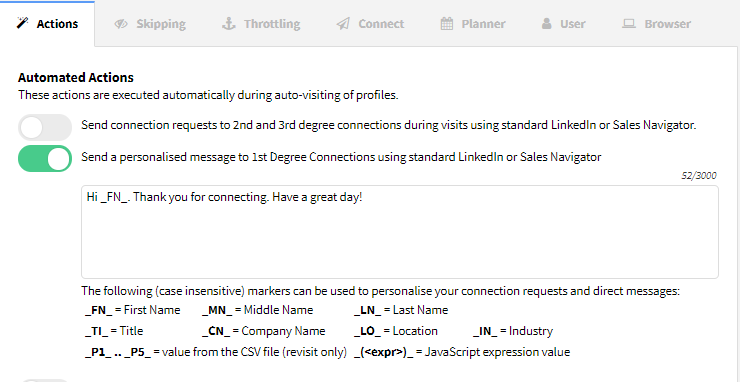Click the magic wand Actions icon
Screen dimensions: 740x382
22,23
